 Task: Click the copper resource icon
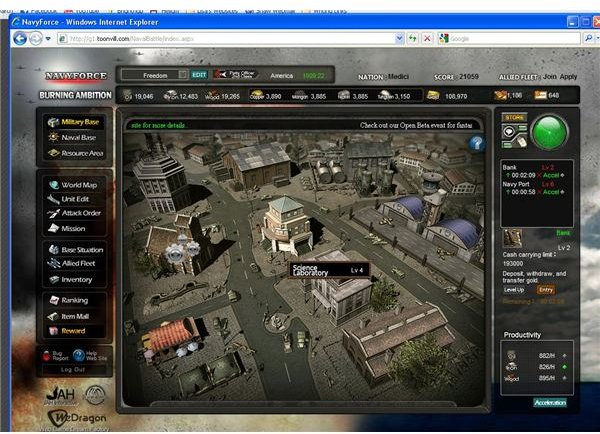[257, 95]
